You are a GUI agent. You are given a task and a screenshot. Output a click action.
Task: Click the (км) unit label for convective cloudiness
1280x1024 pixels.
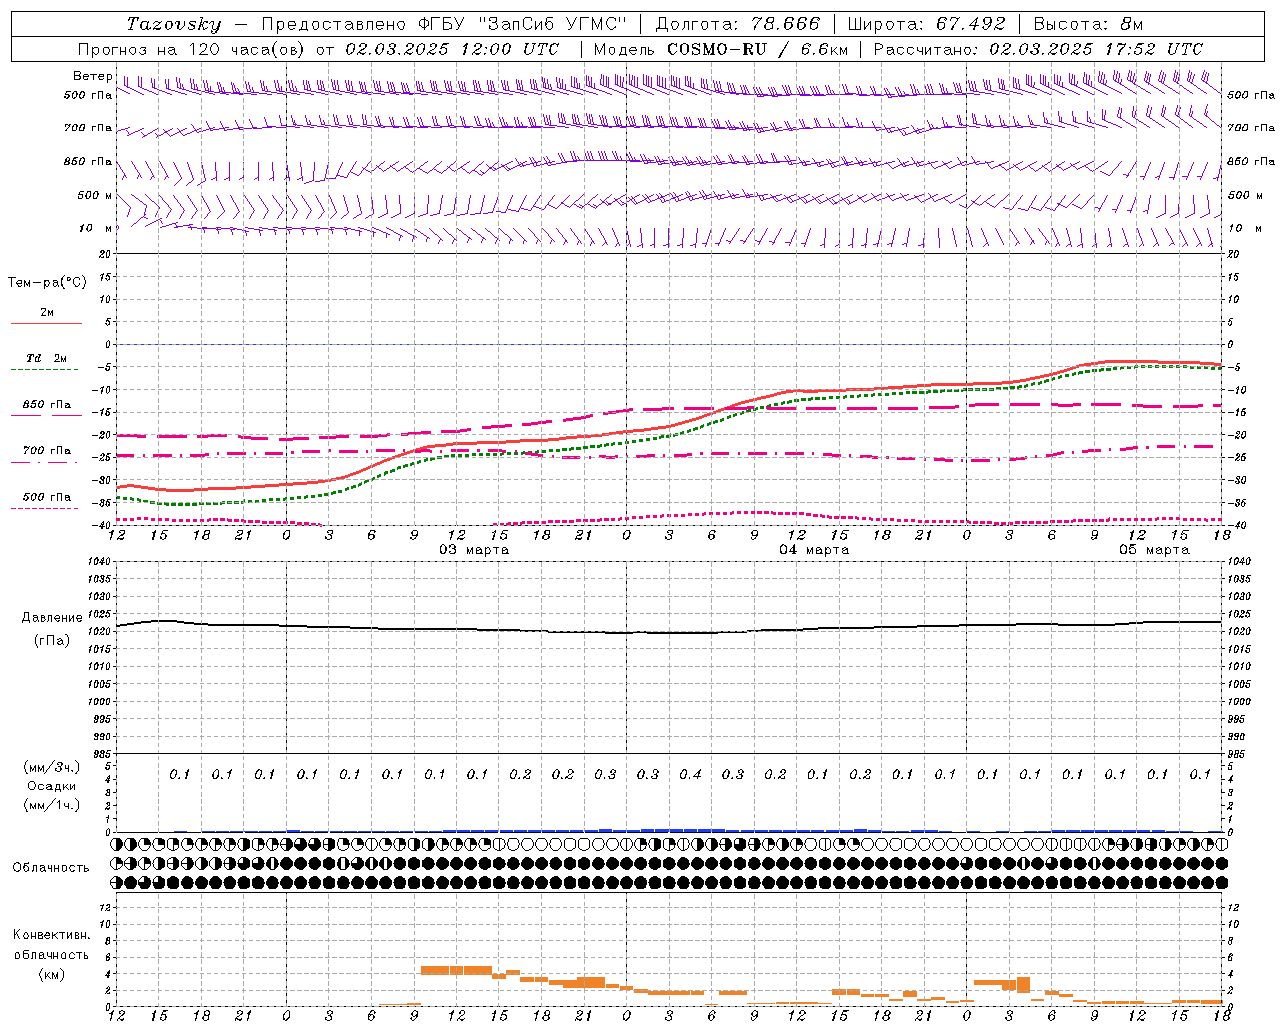pos(51,974)
